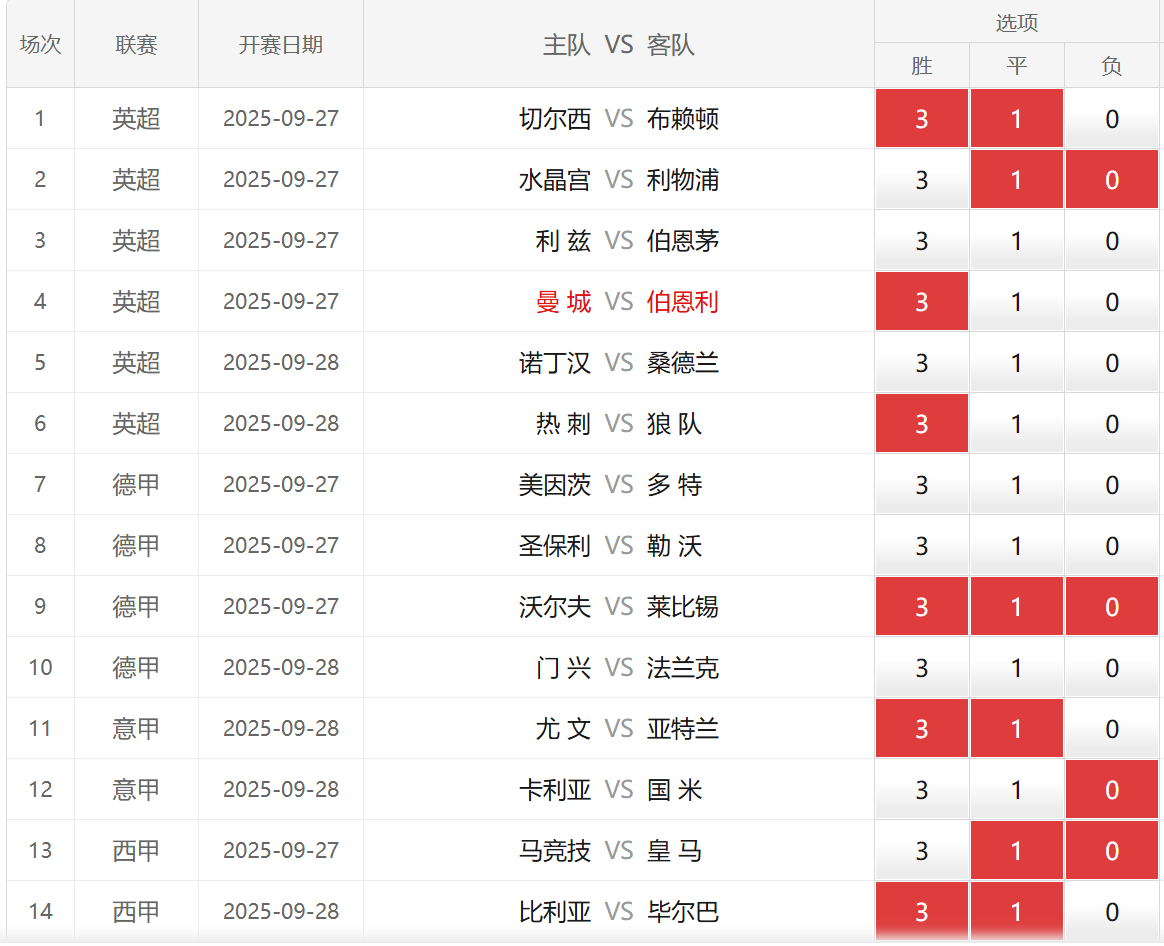Select win (3) for 马竞技 vs 皇马
The image size is (1164, 946).
[x=921, y=851]
